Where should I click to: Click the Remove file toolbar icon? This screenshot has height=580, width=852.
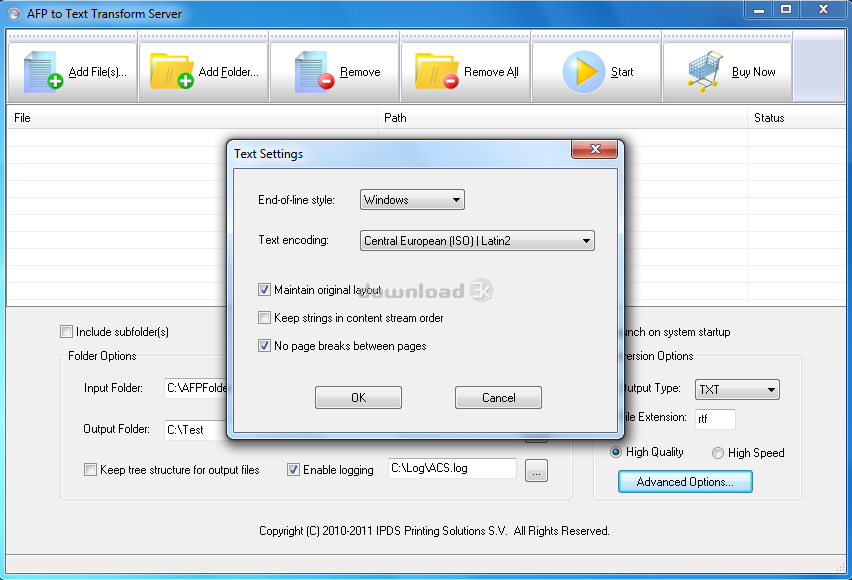coord(314,71)
